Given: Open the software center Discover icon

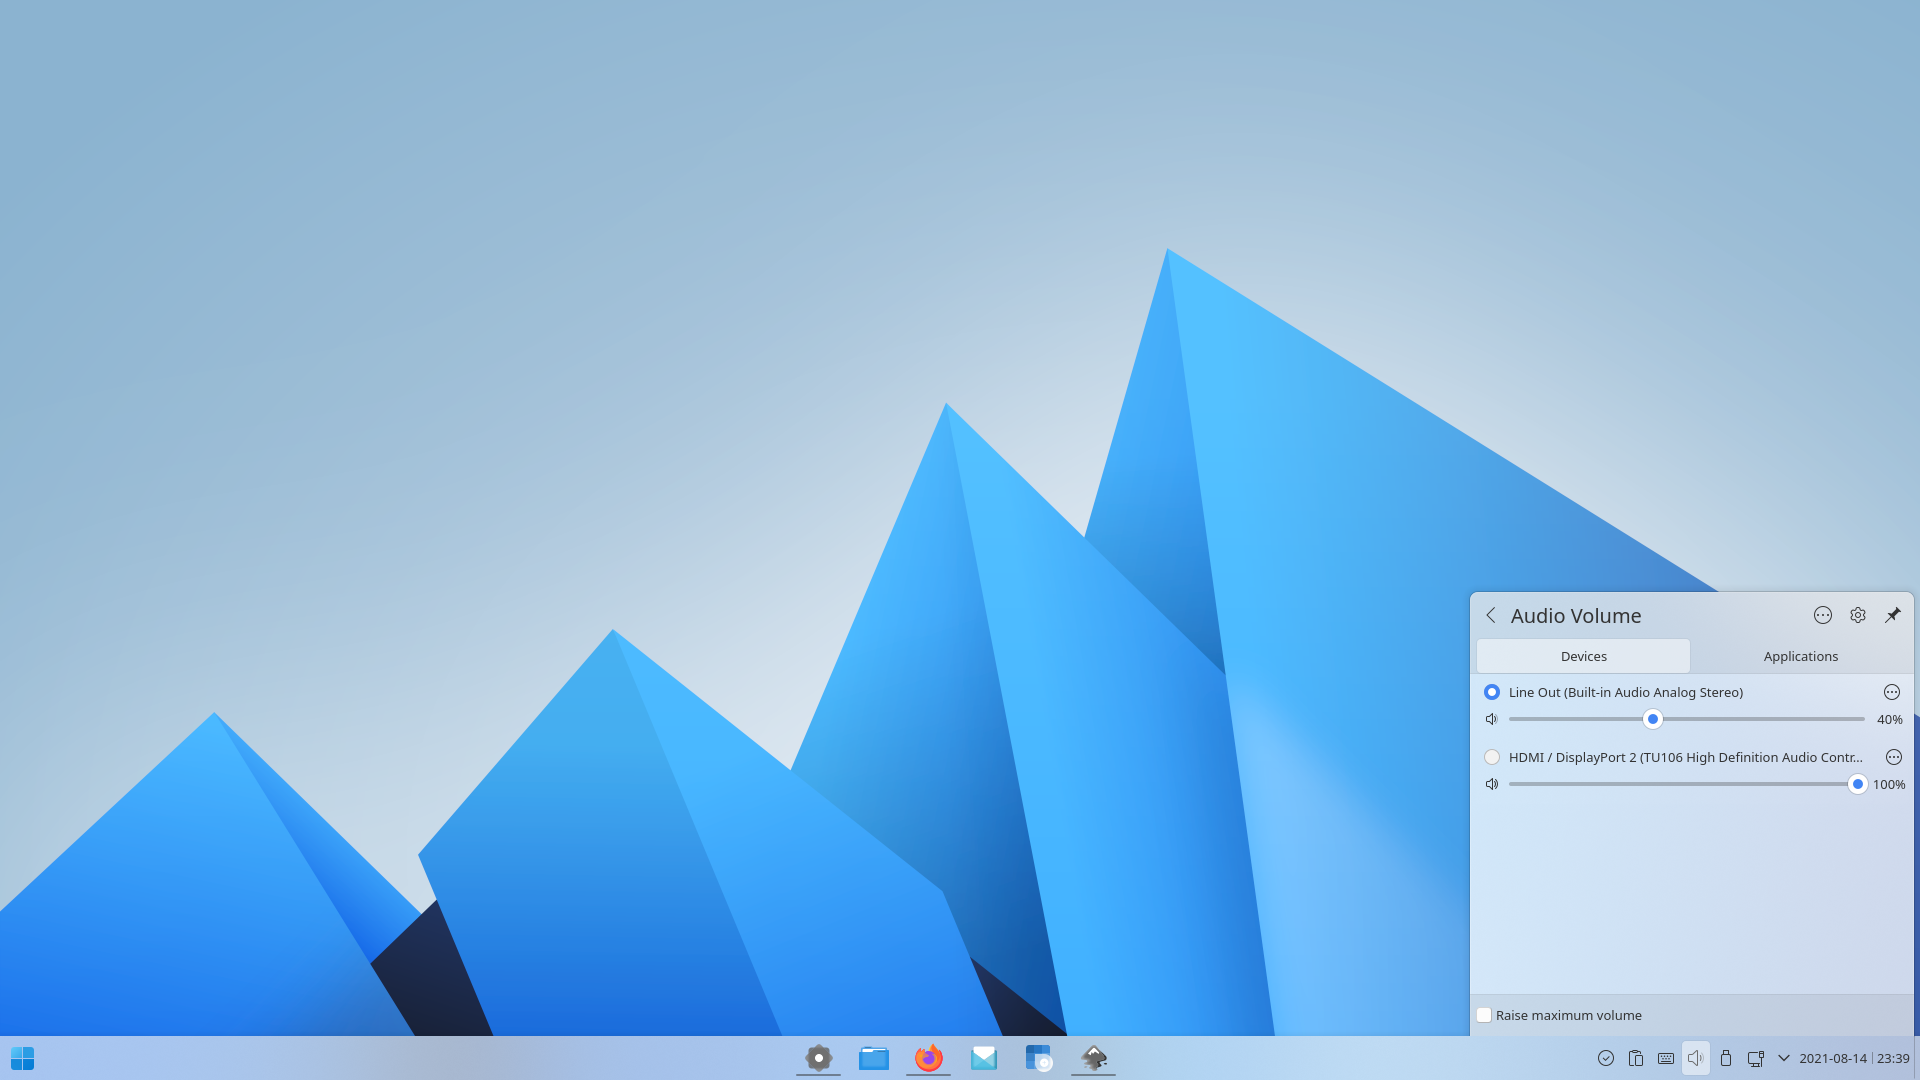Looking at the screenshot, I should click(x=1039, y=1058).
